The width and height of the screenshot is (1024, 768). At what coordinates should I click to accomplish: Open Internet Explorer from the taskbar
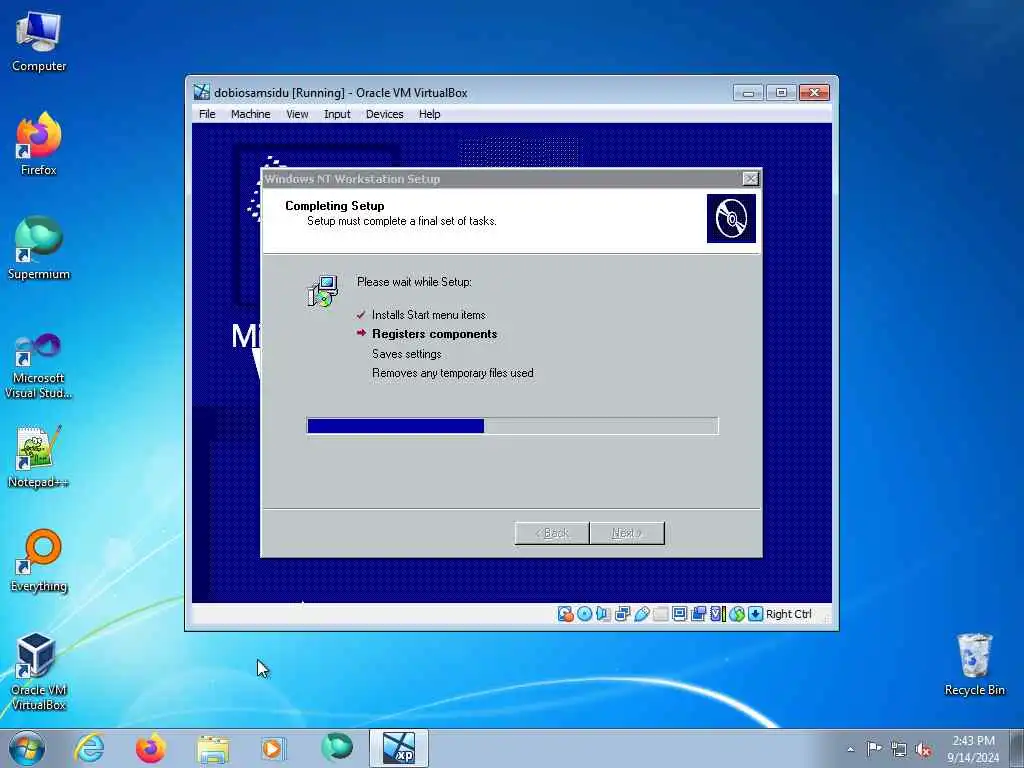point(89,748)
